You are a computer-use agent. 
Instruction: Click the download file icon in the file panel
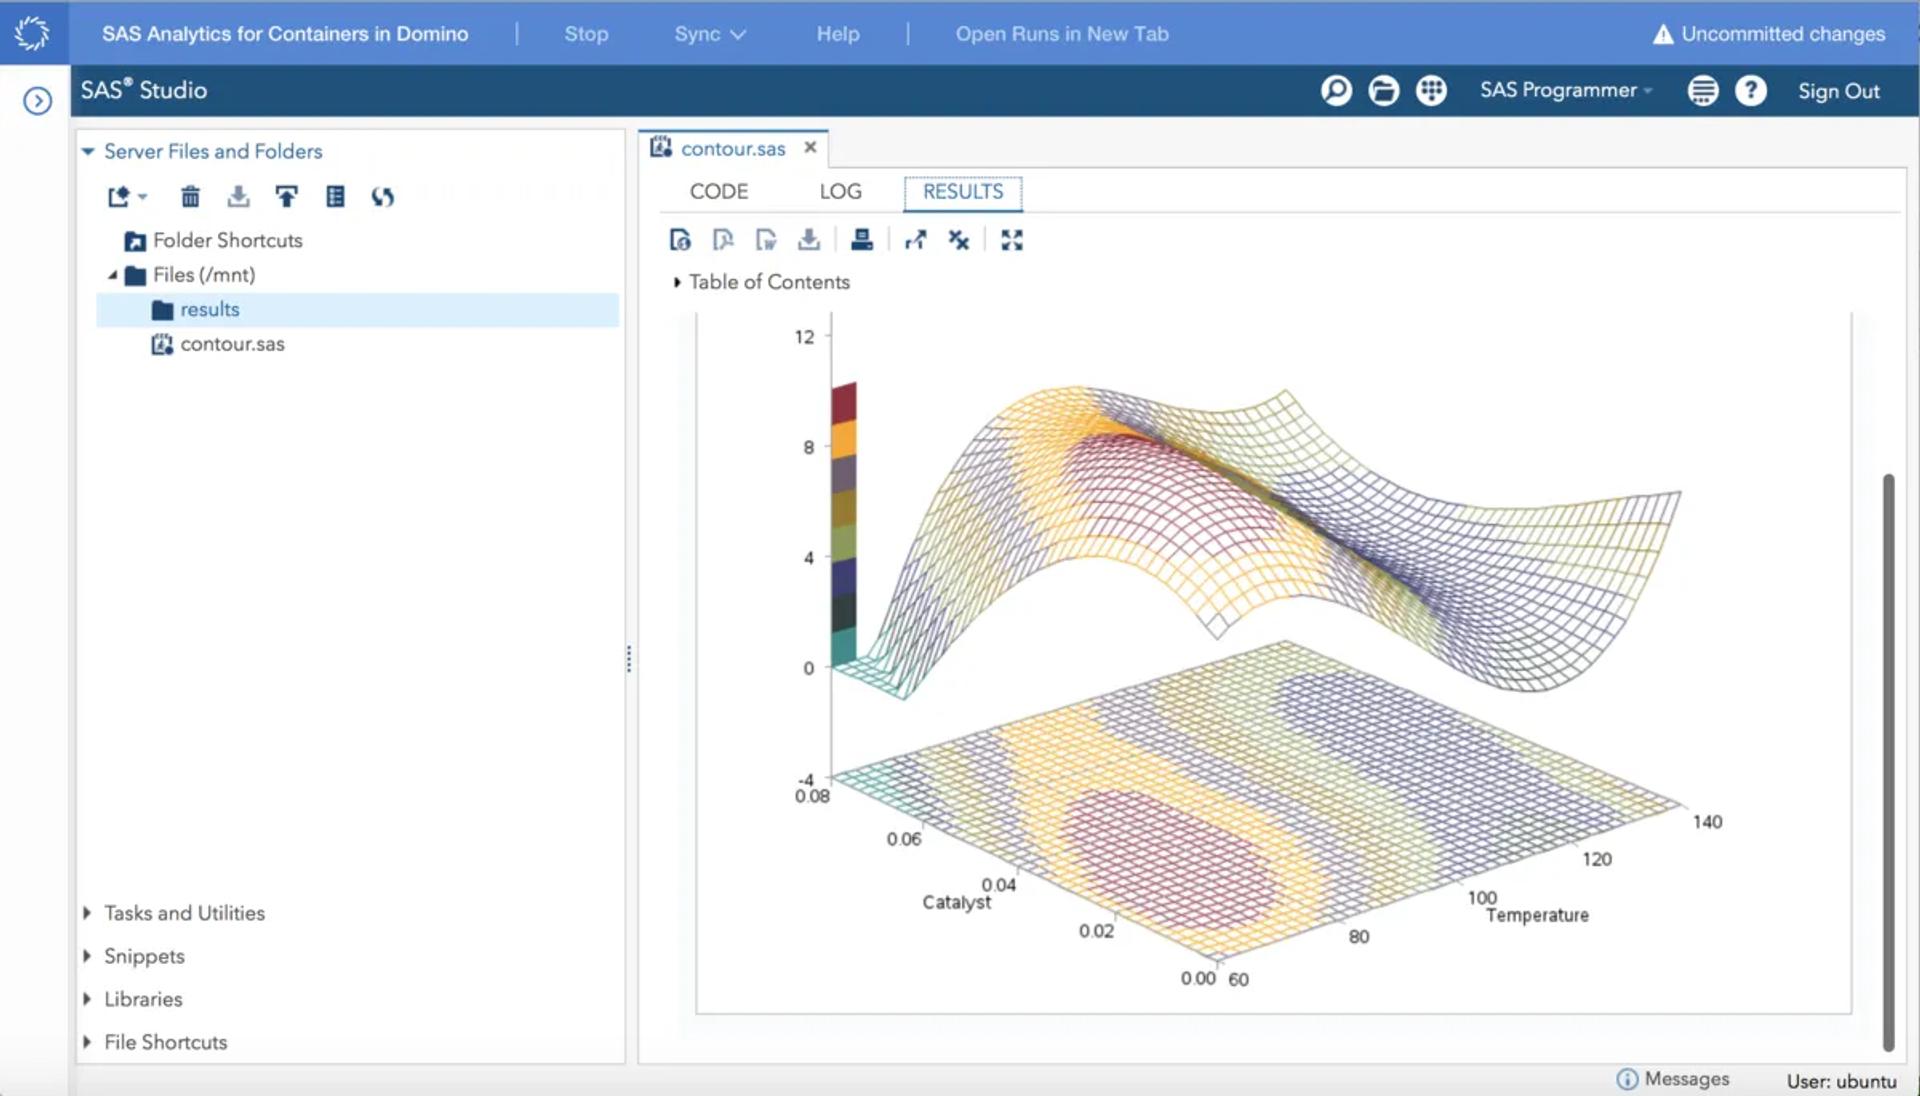tap(238, 197)
